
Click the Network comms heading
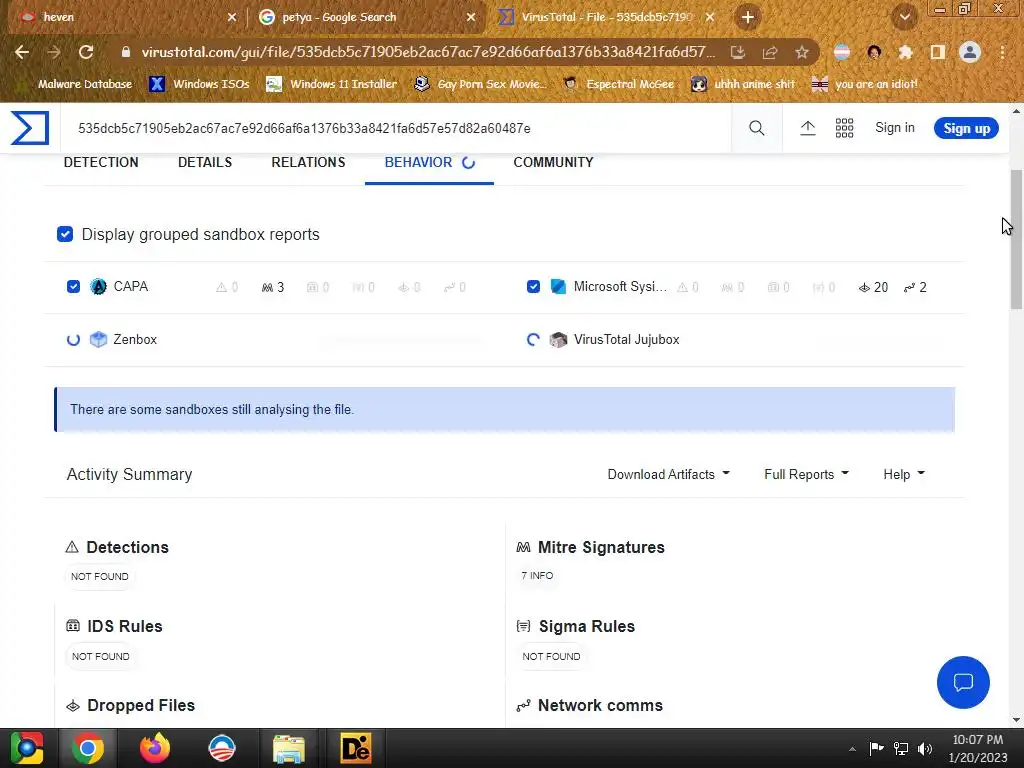tap(600, 705)
